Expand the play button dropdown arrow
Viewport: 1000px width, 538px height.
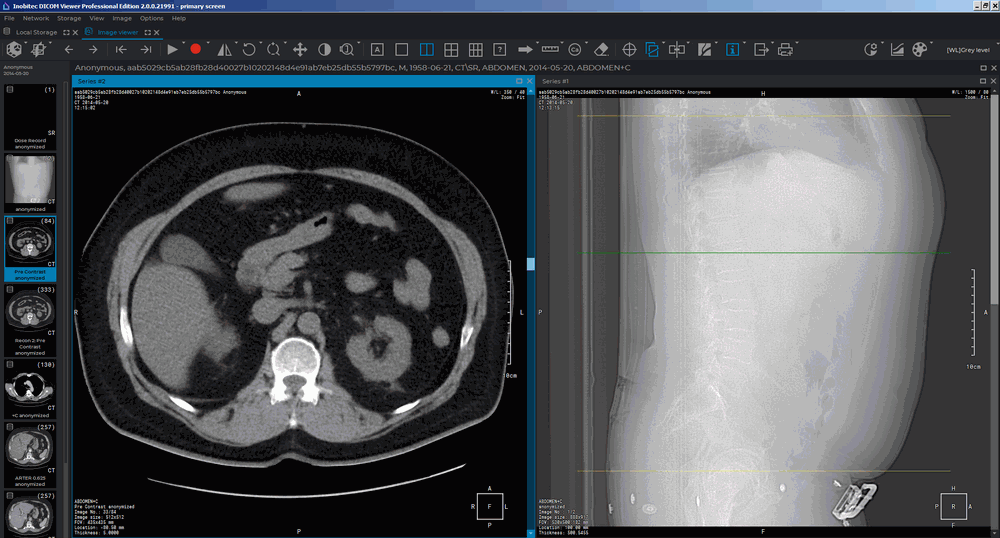tap(183, 43)
